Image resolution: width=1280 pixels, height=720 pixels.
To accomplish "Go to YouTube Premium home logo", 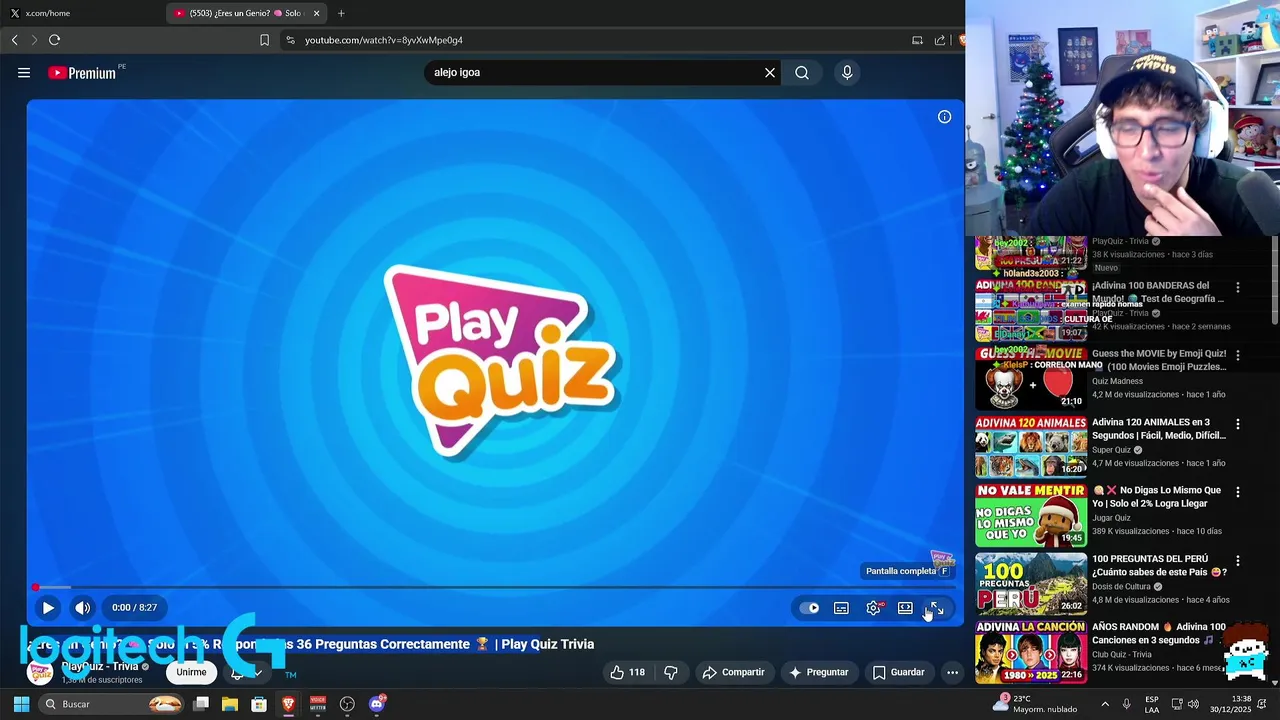I will coord(82,73).
